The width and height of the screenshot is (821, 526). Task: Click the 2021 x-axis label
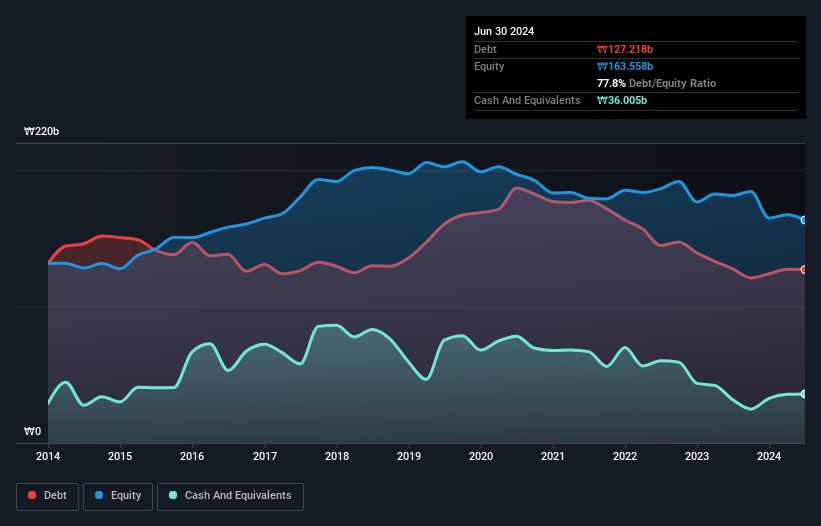[553, 456]
